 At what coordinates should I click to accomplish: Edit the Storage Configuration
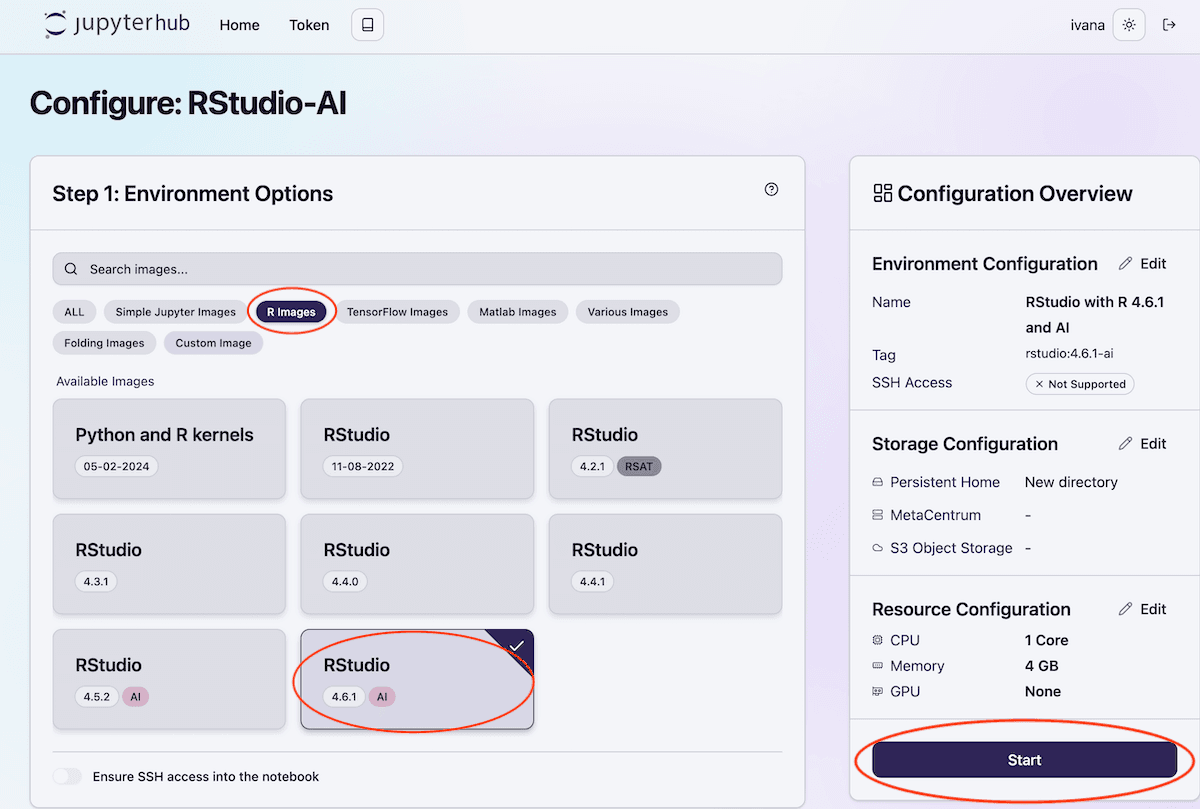(1143, 444)
